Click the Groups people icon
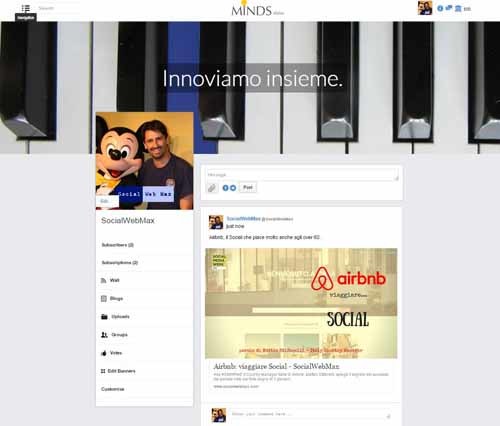500x426 pixels. coord(104,335)
